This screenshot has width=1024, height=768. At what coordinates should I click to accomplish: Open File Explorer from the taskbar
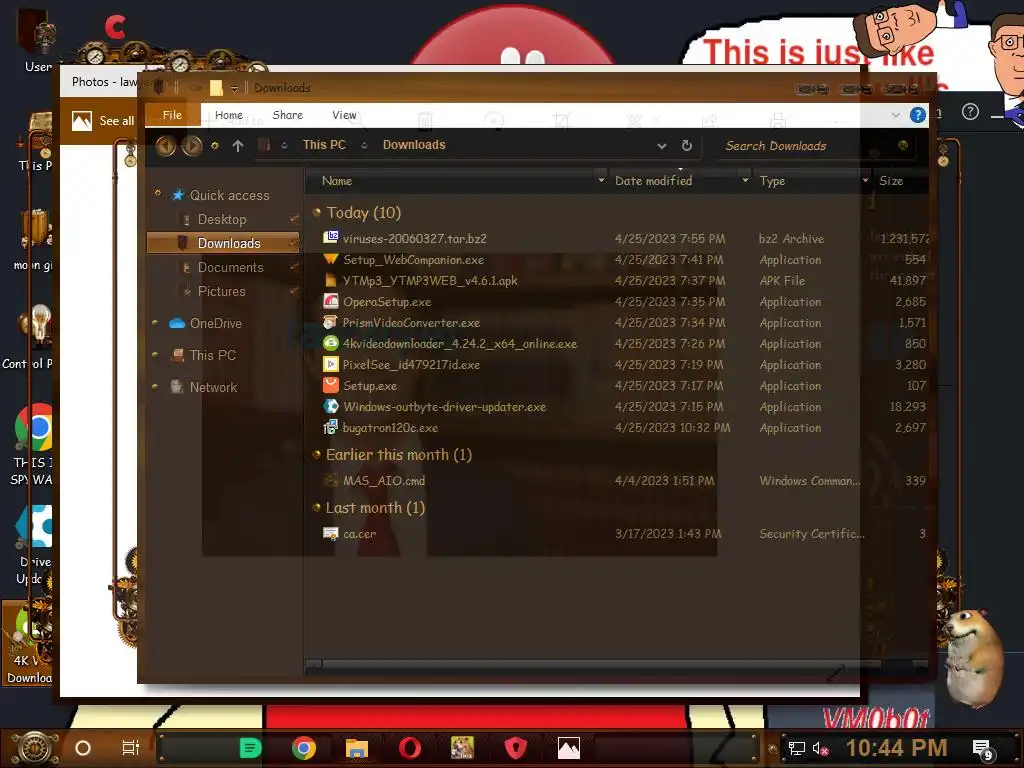coord(357,748)
